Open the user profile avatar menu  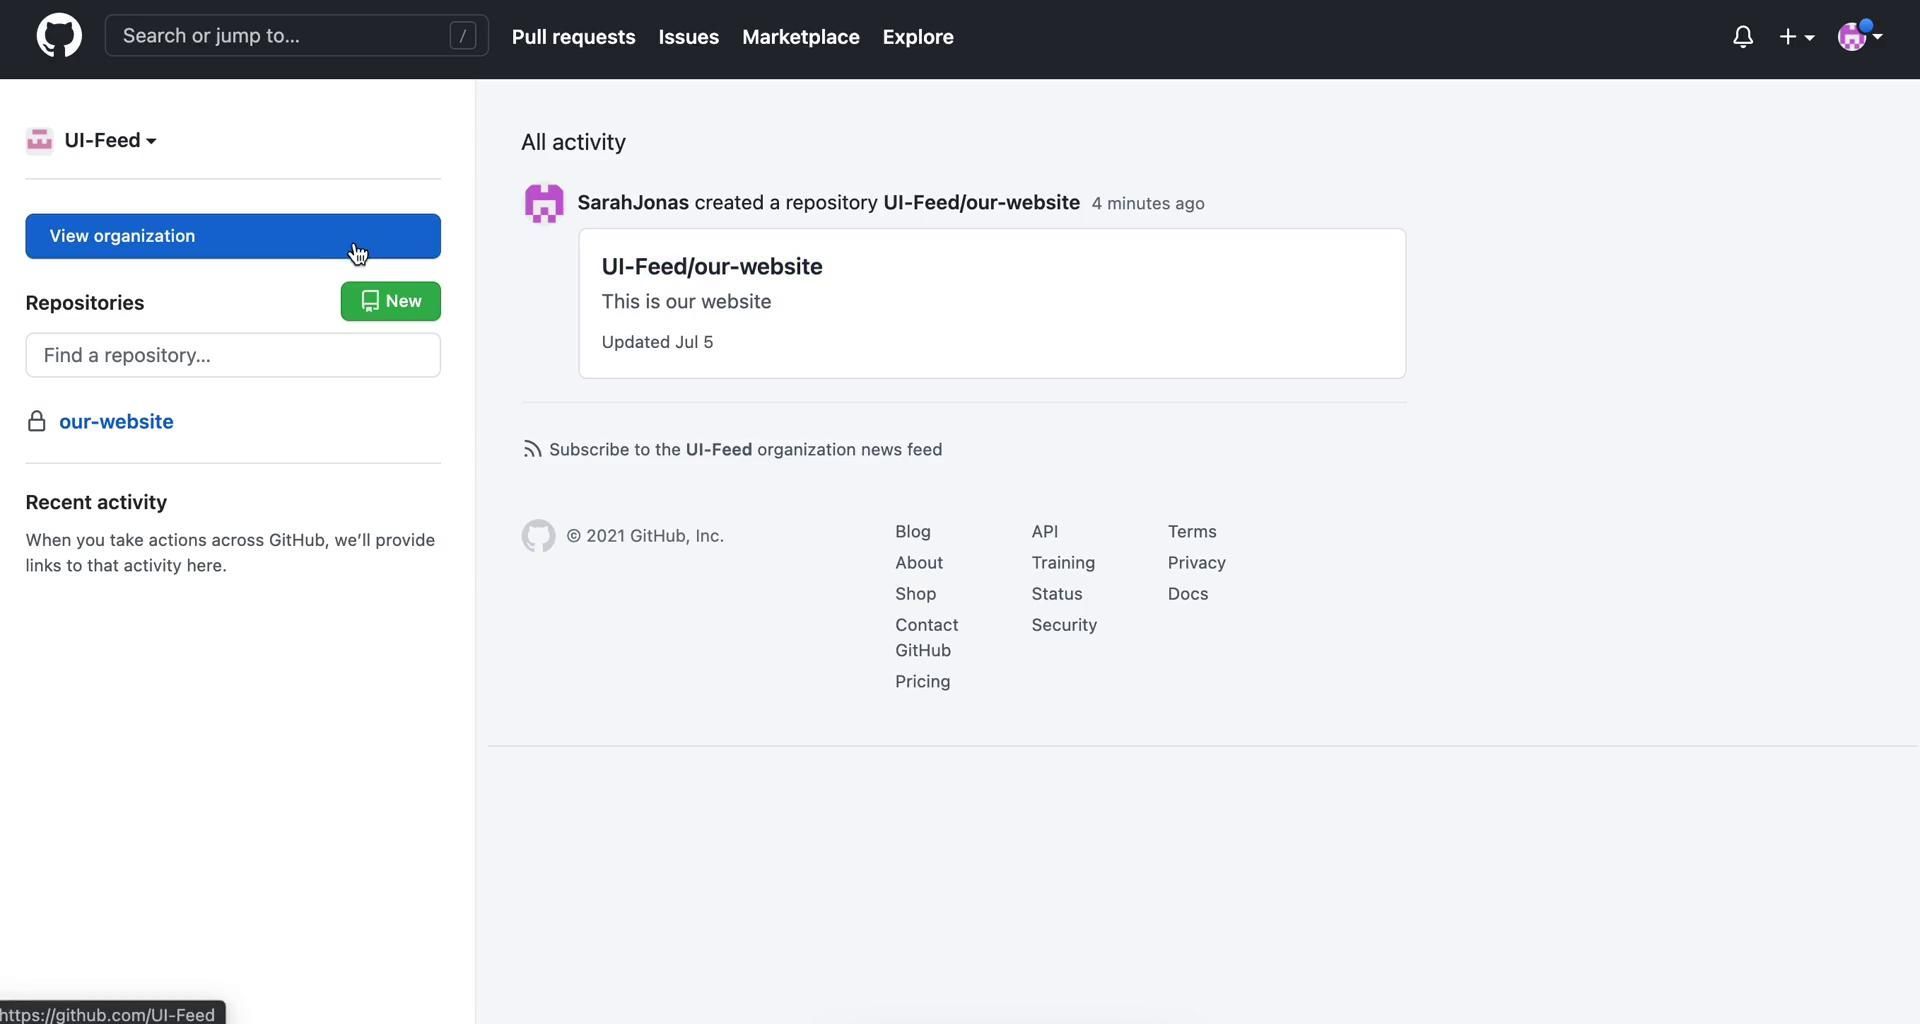(x=1859, y=37)
